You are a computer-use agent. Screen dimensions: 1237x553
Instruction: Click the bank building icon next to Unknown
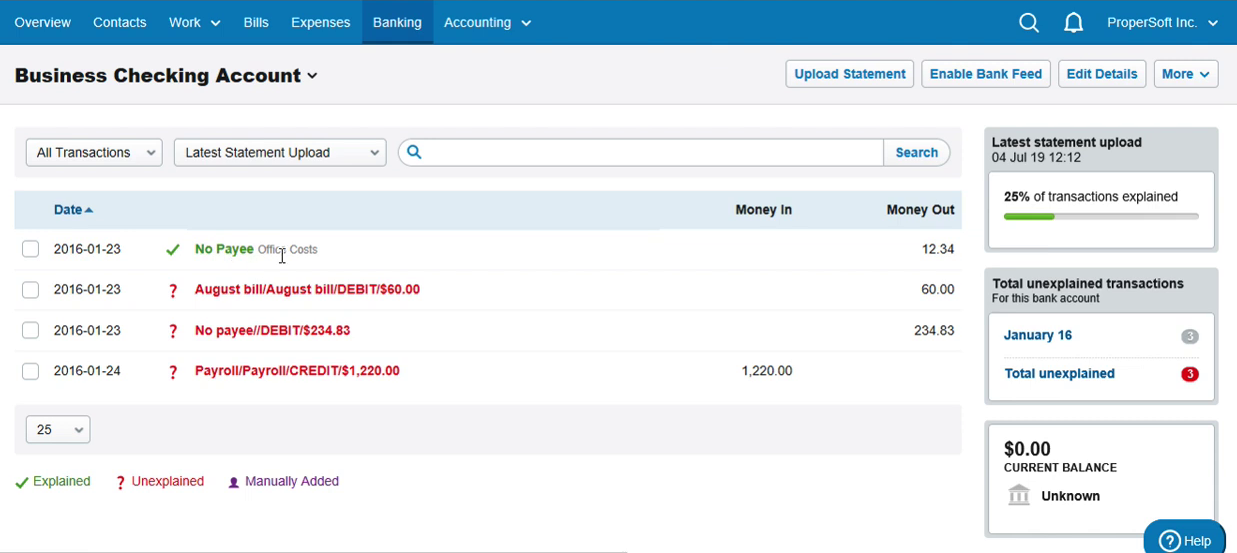(x=1019, y=495)
